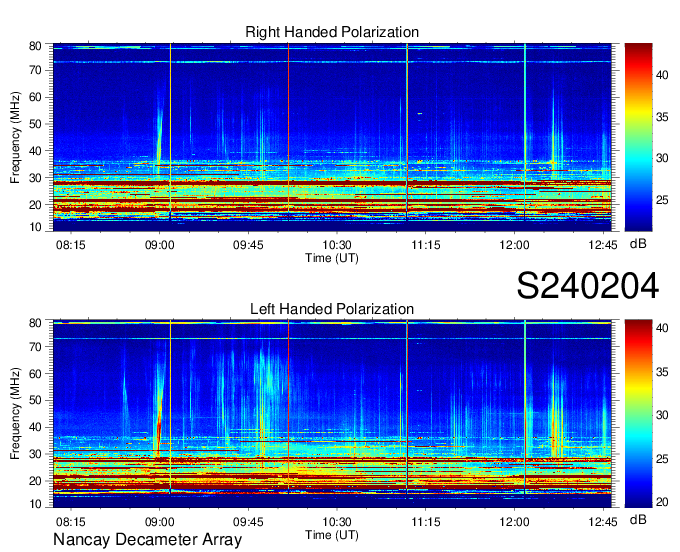Click the 20 value on Left Handed colorbar
680x552 pixels.
tap(662, 502)
